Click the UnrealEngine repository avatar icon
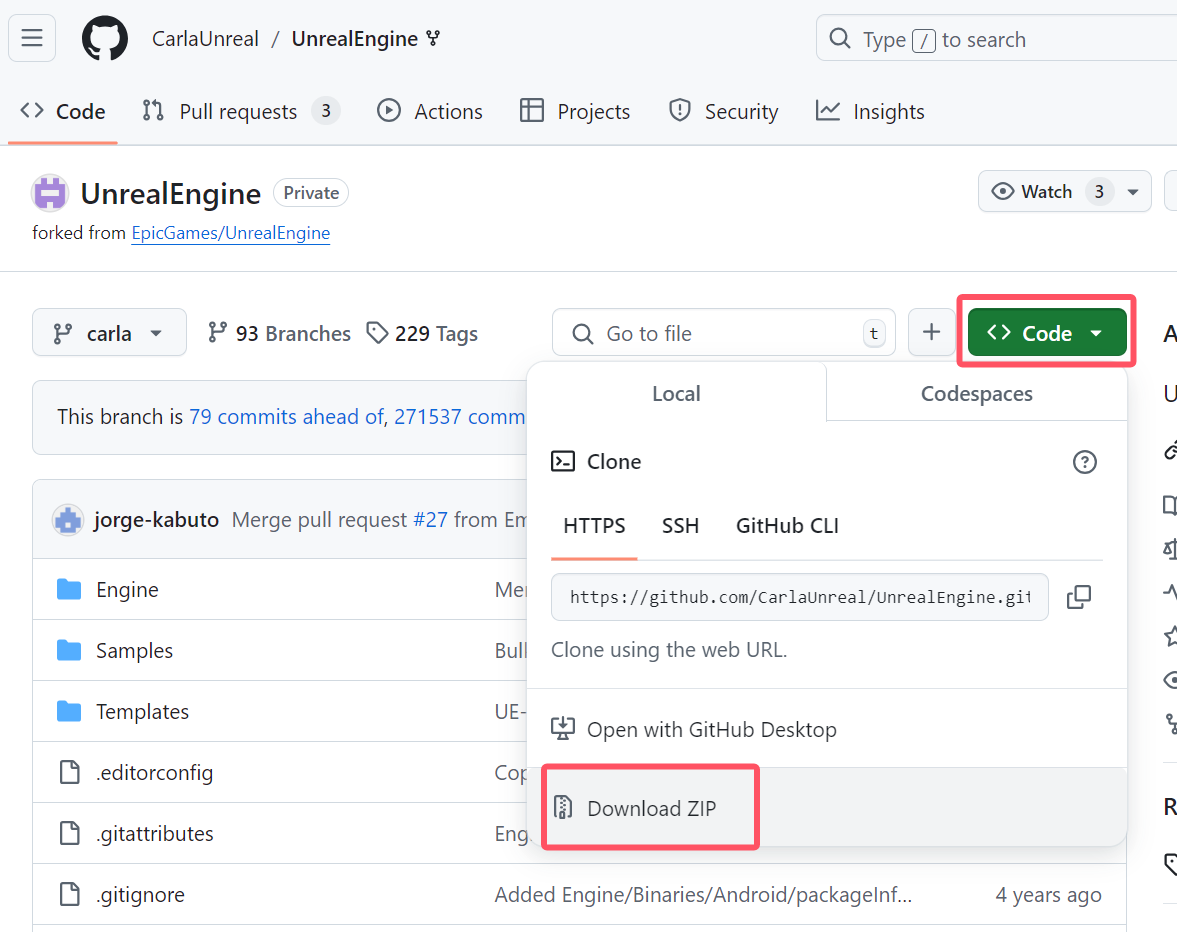 pos(50,193)
